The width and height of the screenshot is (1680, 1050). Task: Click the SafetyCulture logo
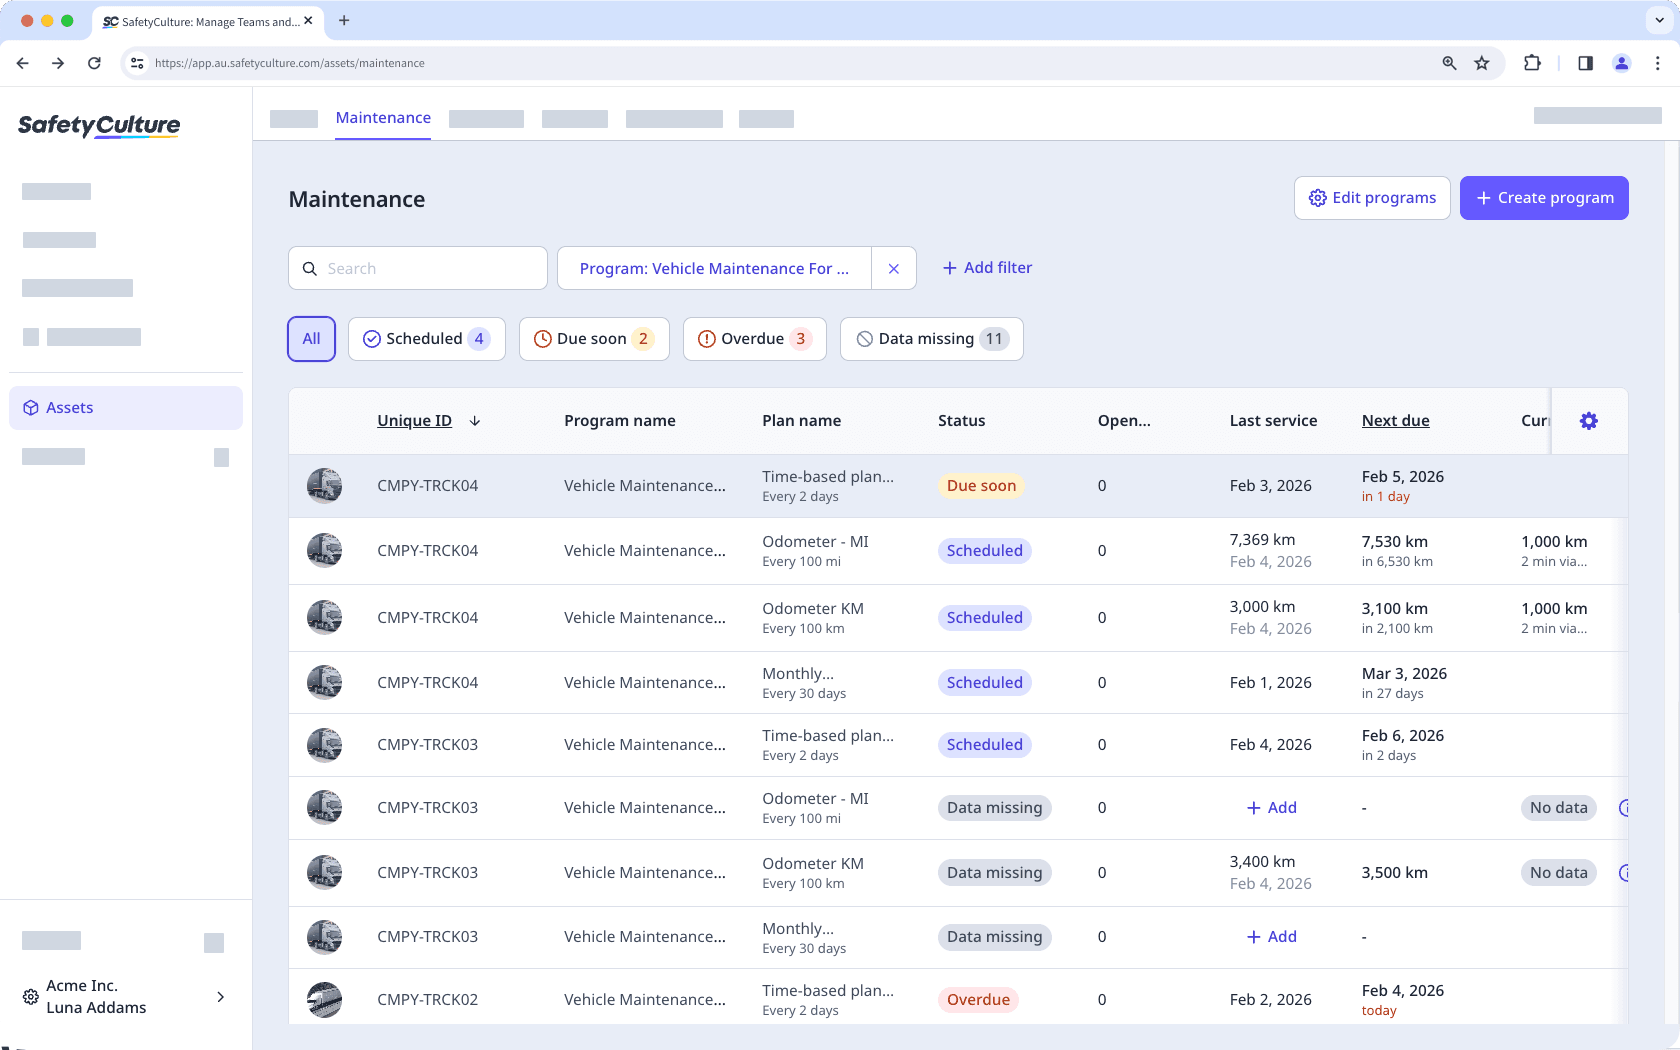[98, 126]
